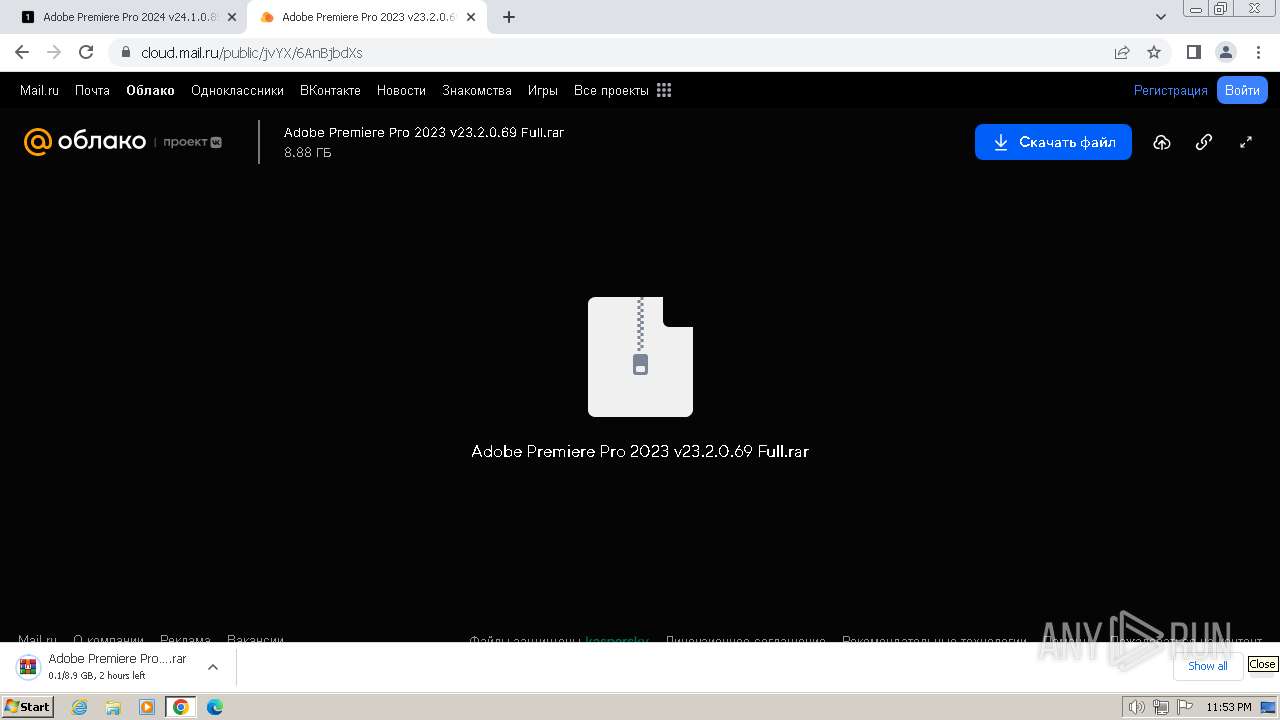Open the Игры link
The height and width of the screenshot is (720, 1280).
coord(543,90)
